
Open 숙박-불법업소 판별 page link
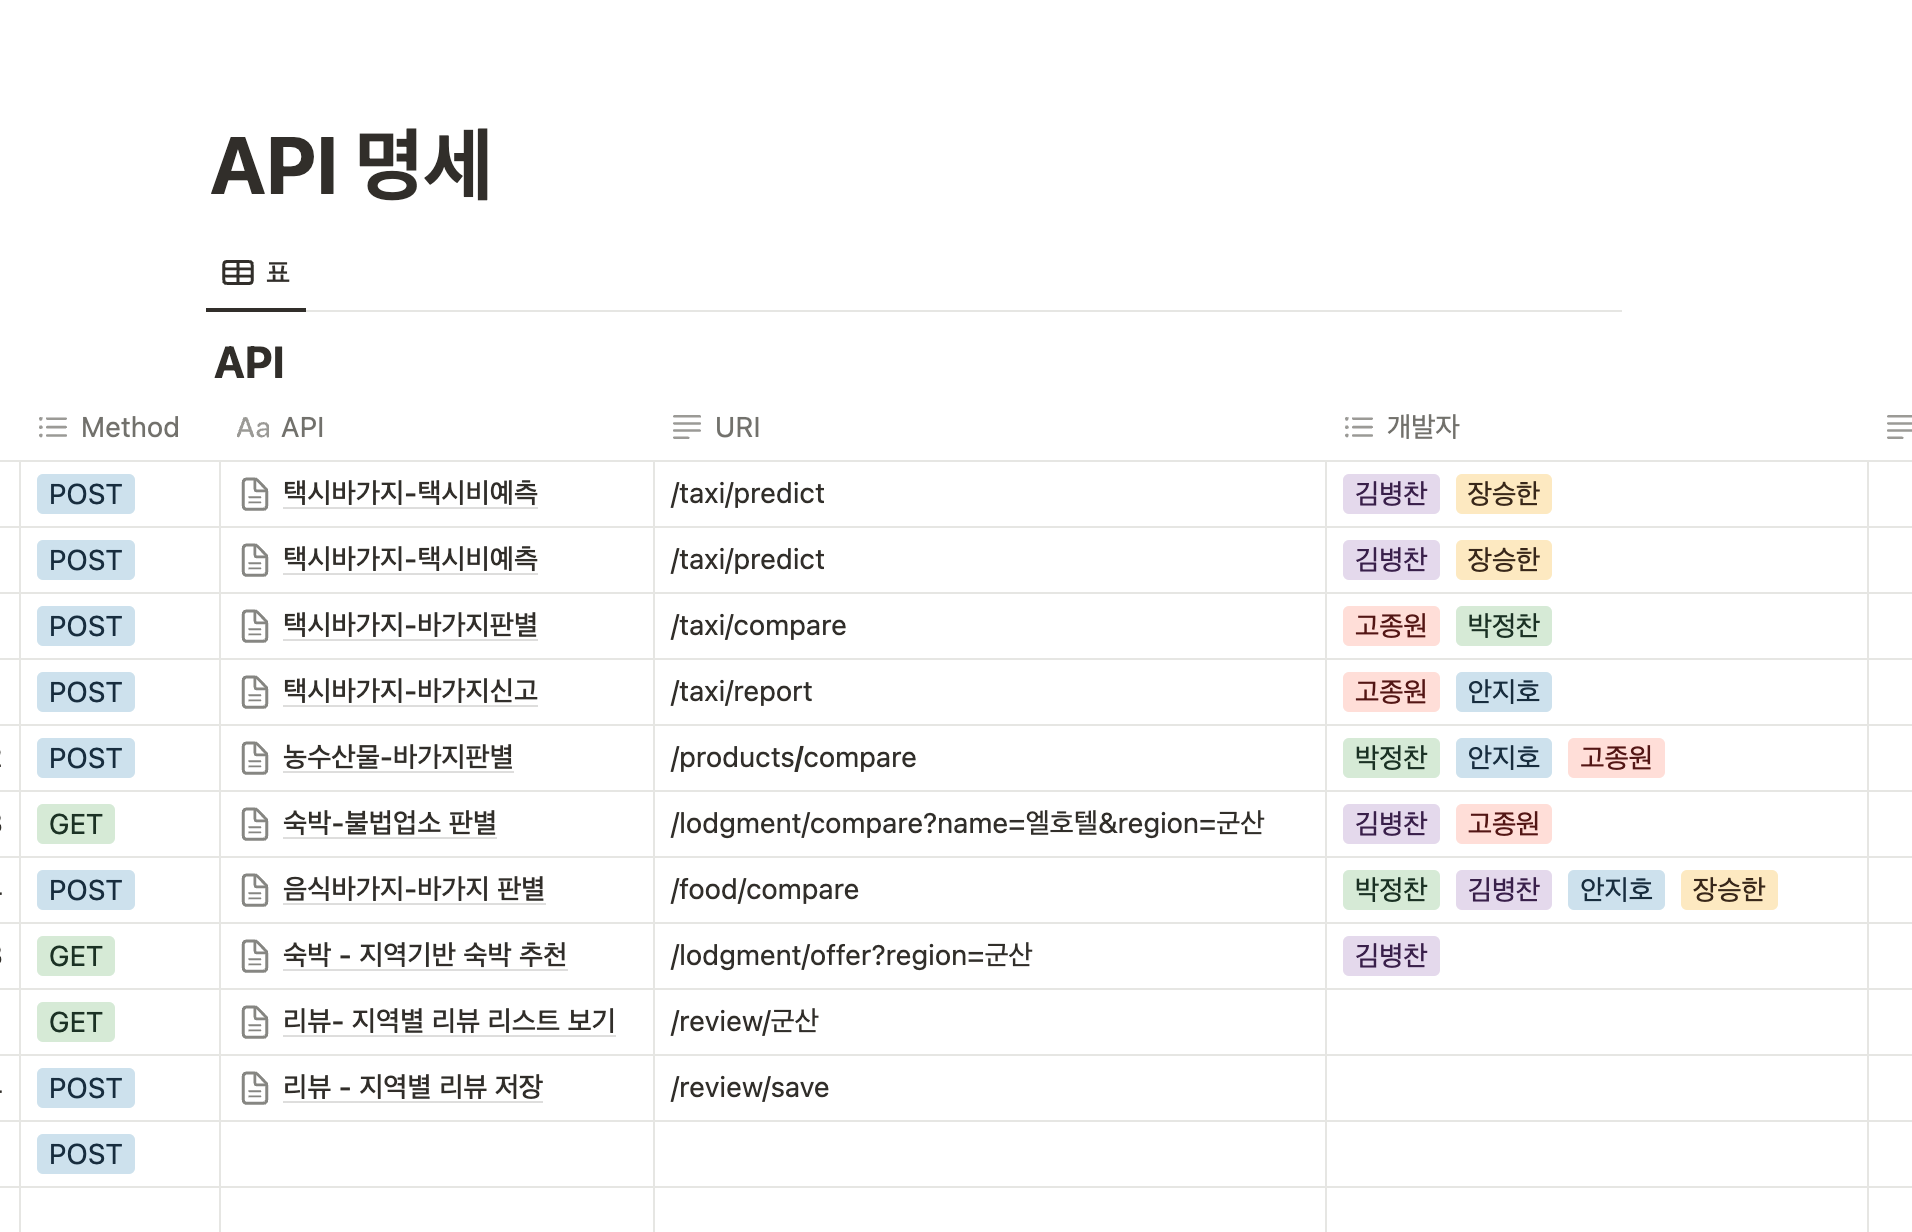pyautogui.click(x=390, y=823)
